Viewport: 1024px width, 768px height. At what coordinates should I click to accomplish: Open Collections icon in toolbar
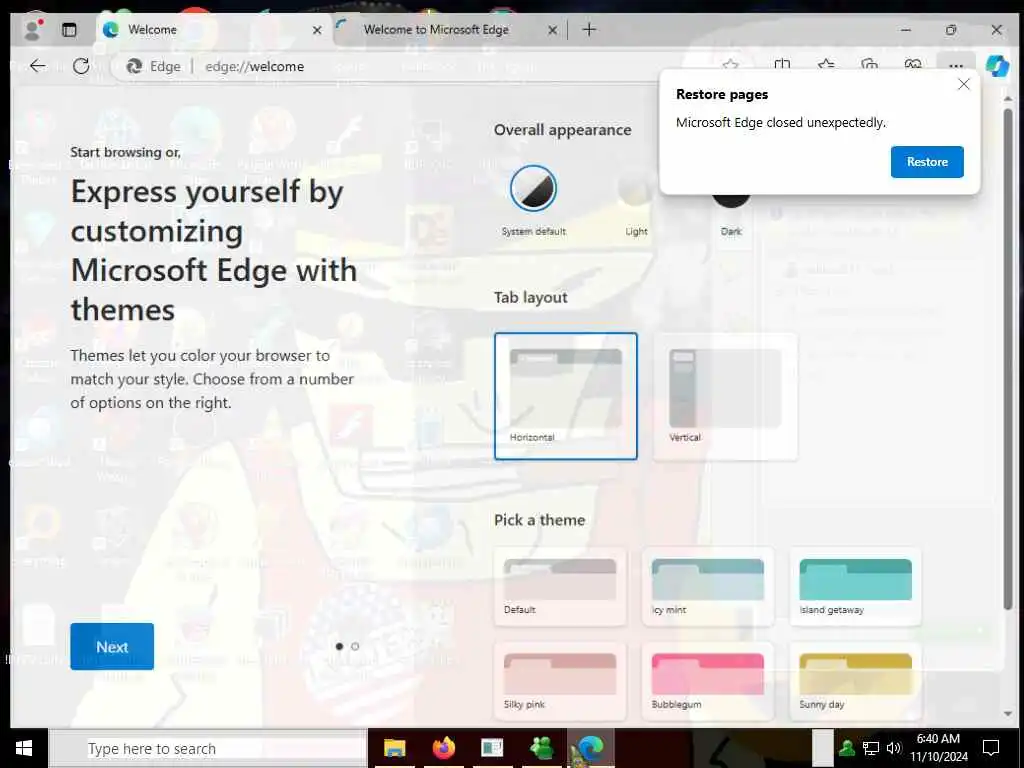point(869,65)
